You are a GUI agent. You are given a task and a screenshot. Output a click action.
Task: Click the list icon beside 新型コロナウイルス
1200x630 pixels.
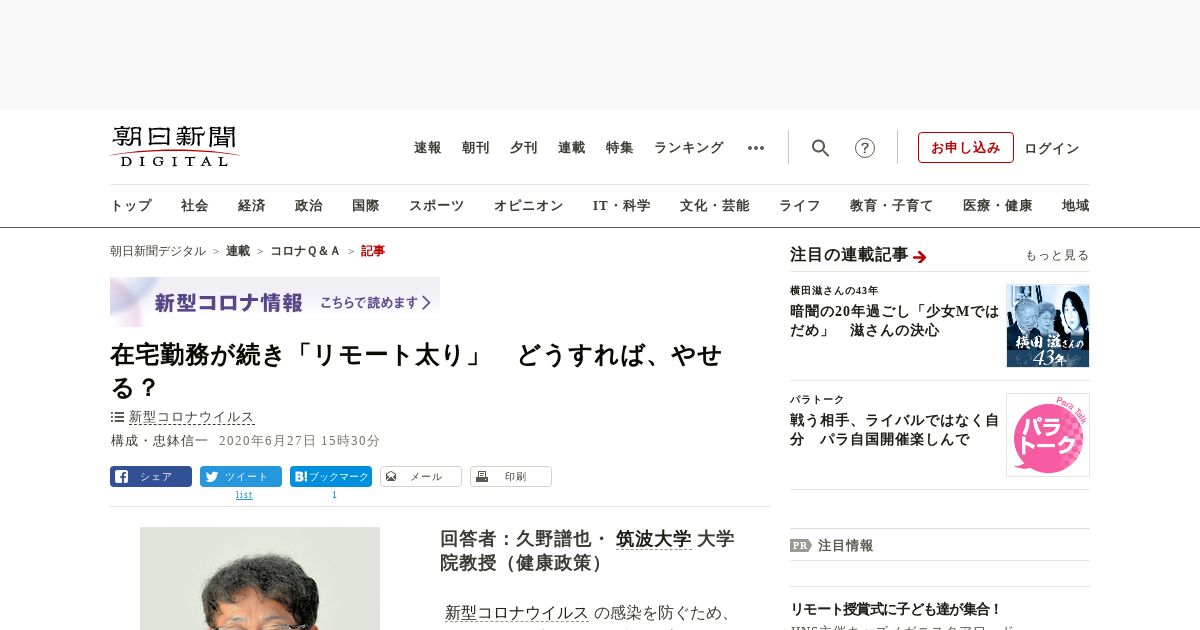click(x=117, y=417)
